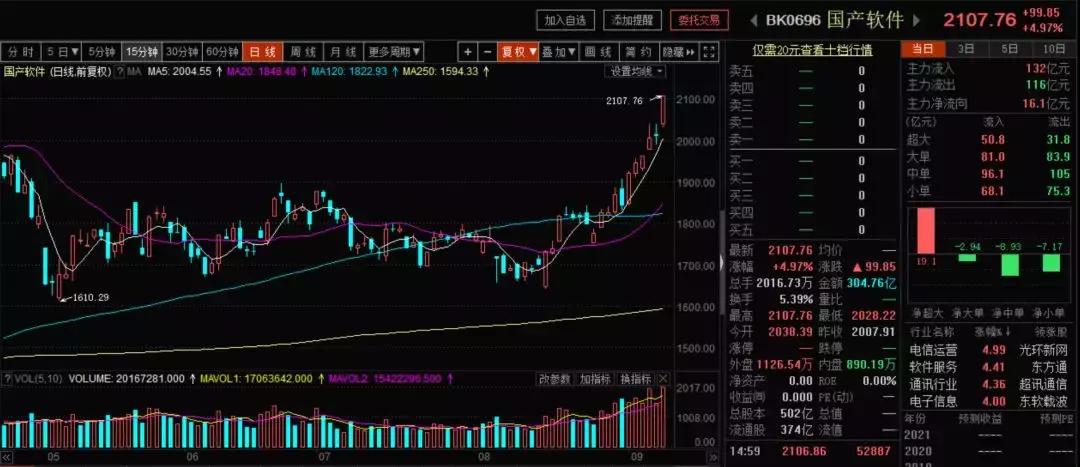Click 添加提醒 button
1080x467 pixels.
[632, 20]
